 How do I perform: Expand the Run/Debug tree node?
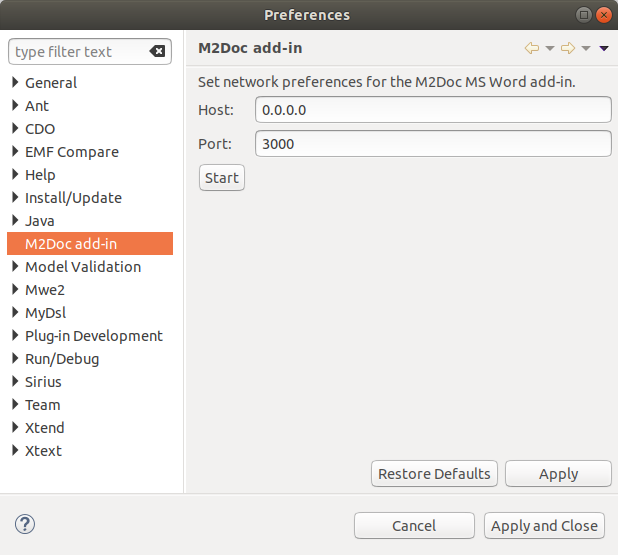15,358
